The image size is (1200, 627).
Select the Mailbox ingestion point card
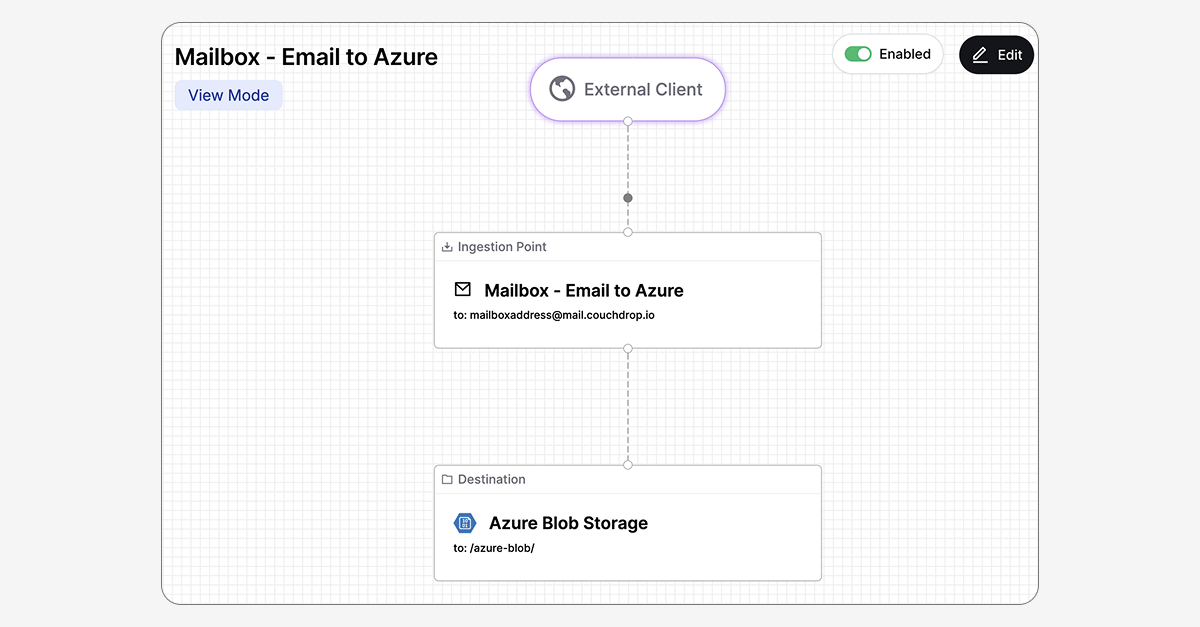pos(627,290)
